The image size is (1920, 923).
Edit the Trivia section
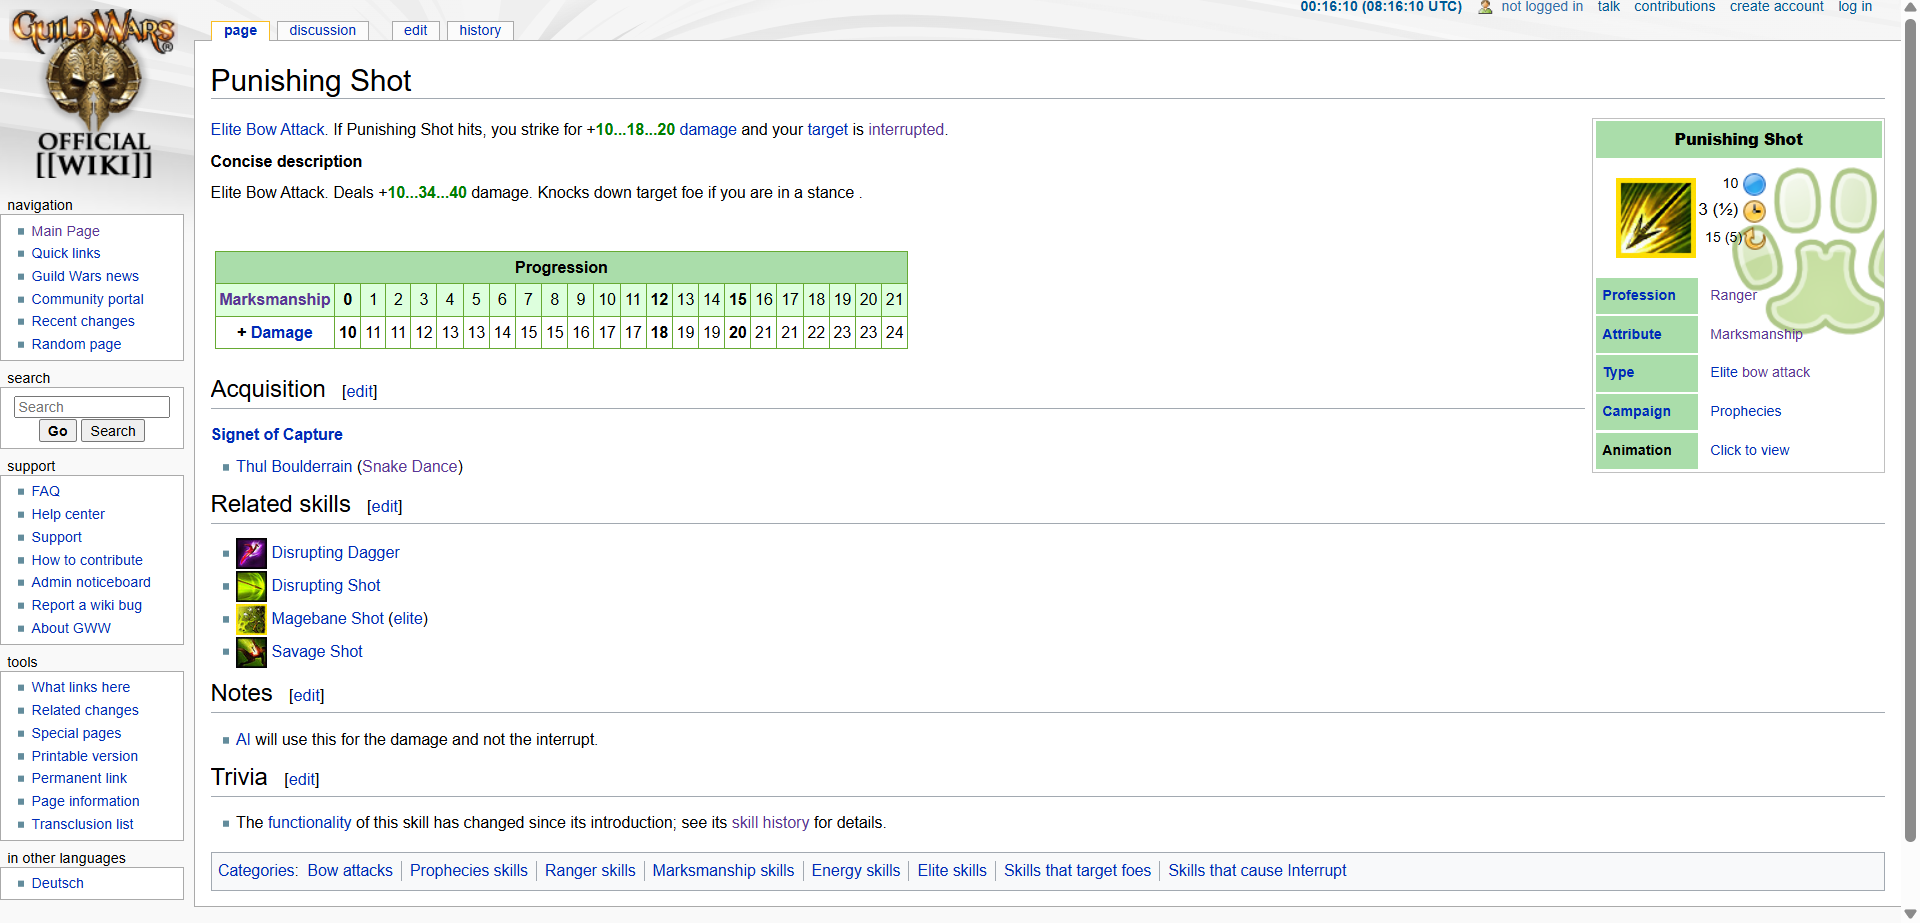coord(302,780)
